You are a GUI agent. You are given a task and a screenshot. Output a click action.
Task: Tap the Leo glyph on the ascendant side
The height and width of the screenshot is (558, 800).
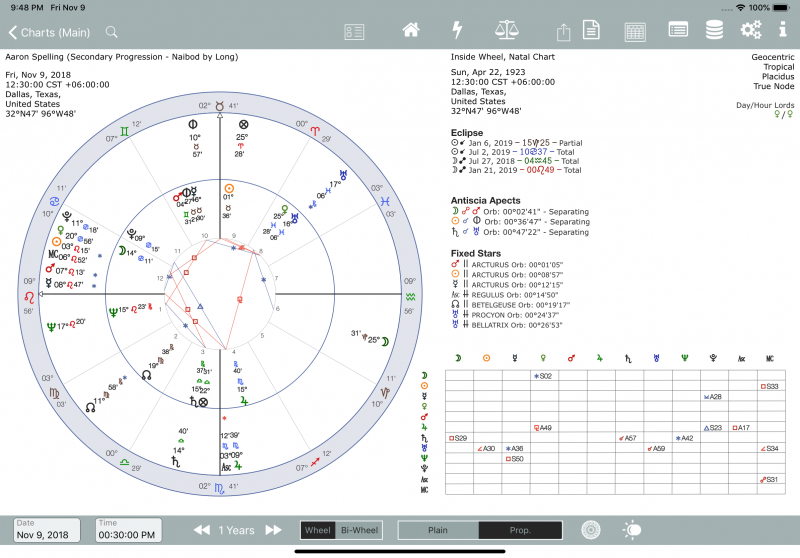[x=29, y=296]
